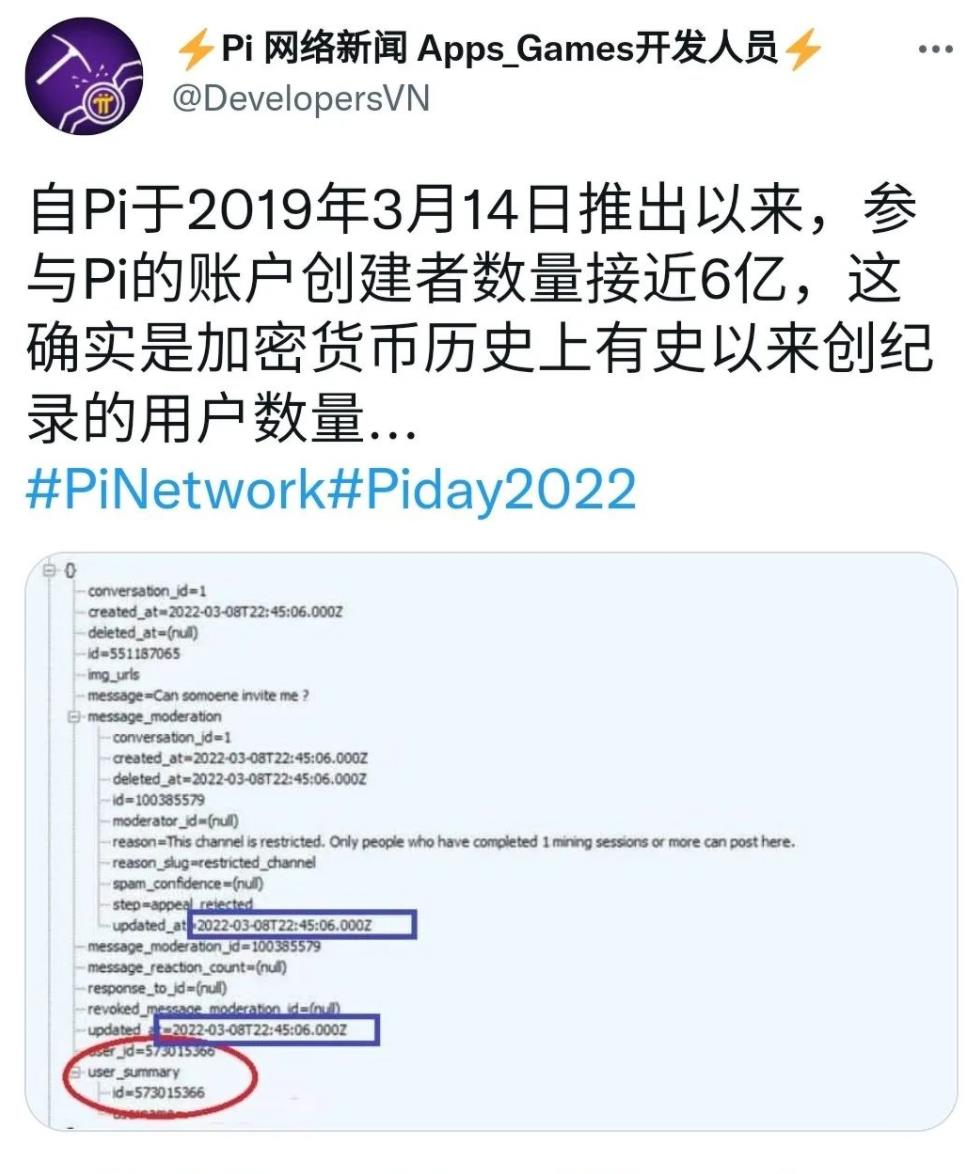
Task: Open the @DevelopersVN handle
Action: coord(301,99)
